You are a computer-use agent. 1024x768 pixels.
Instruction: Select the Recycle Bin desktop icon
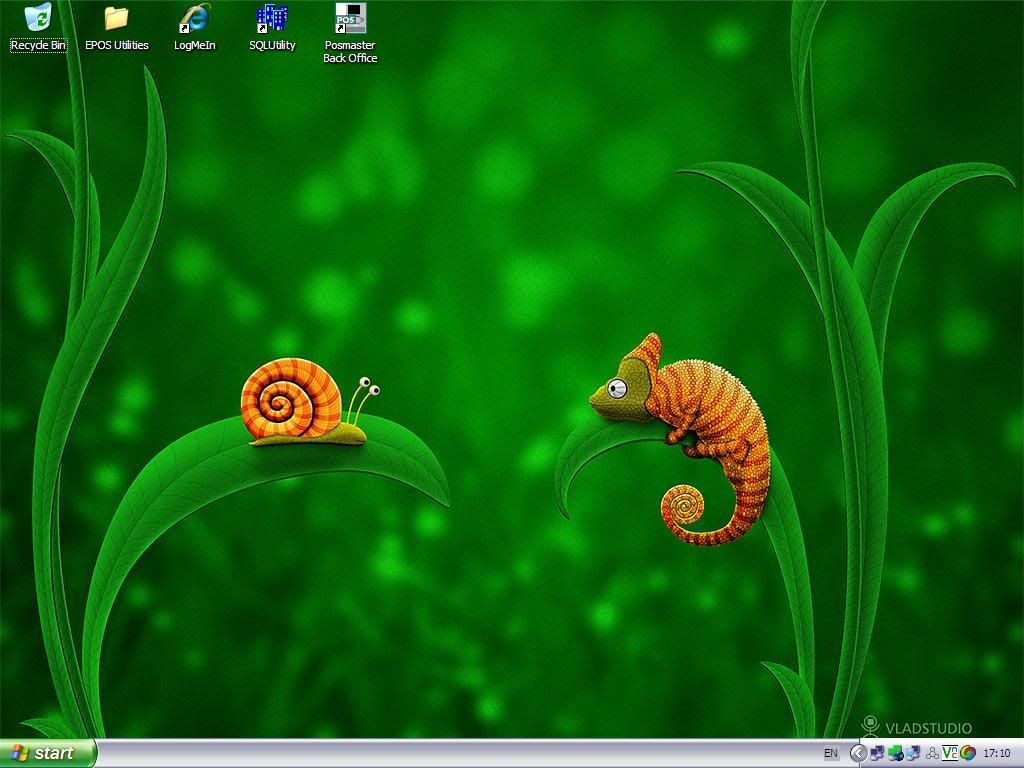pos(39,27)
